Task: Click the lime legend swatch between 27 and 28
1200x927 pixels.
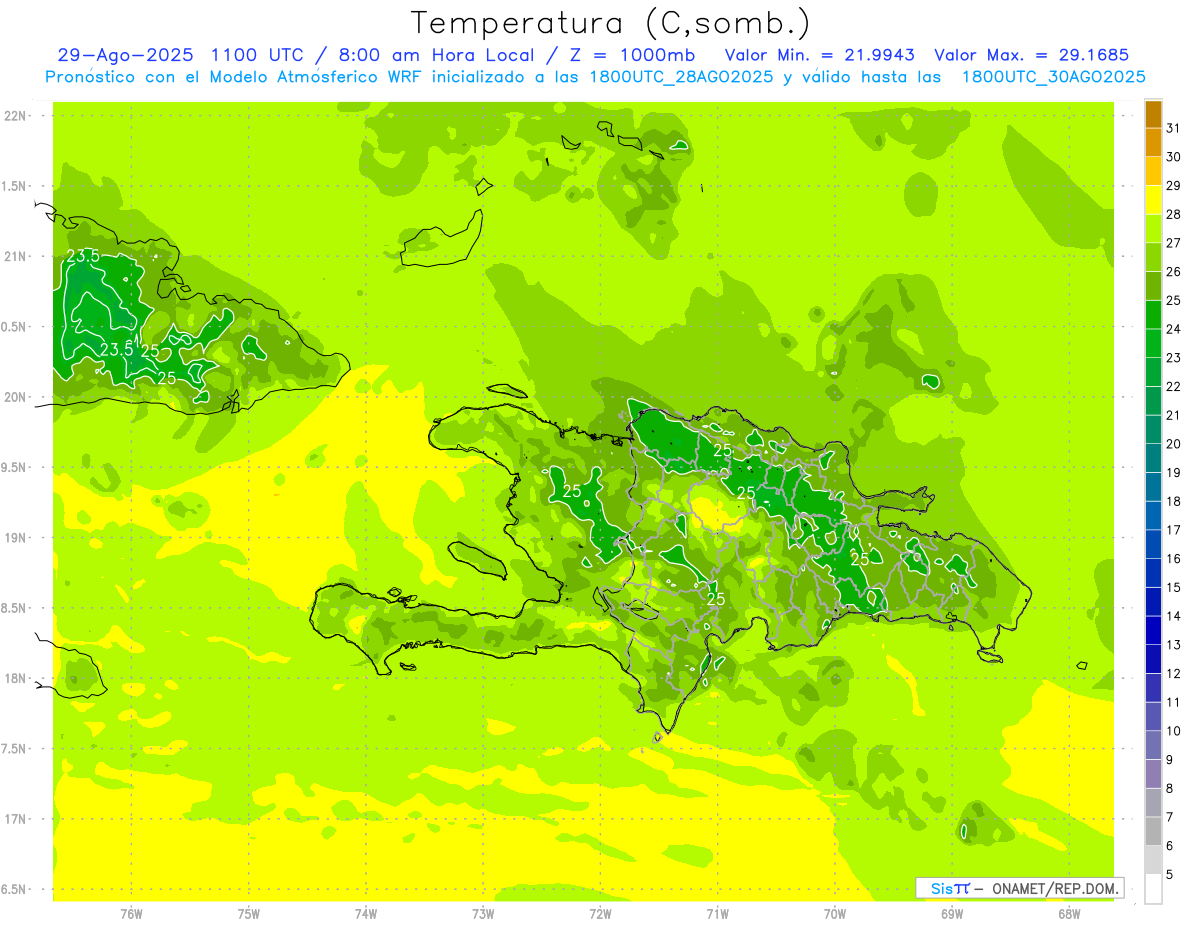Action: click(1154, 229)
